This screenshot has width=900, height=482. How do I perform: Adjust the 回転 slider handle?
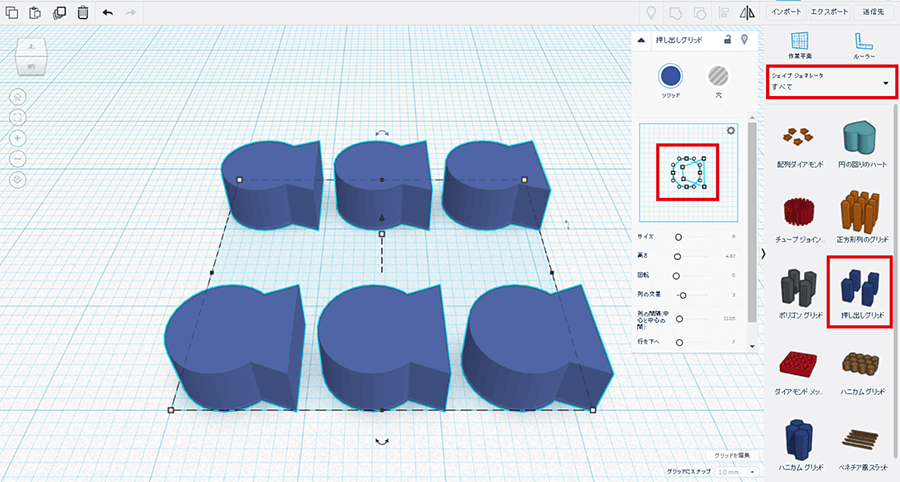click(676, 276)
